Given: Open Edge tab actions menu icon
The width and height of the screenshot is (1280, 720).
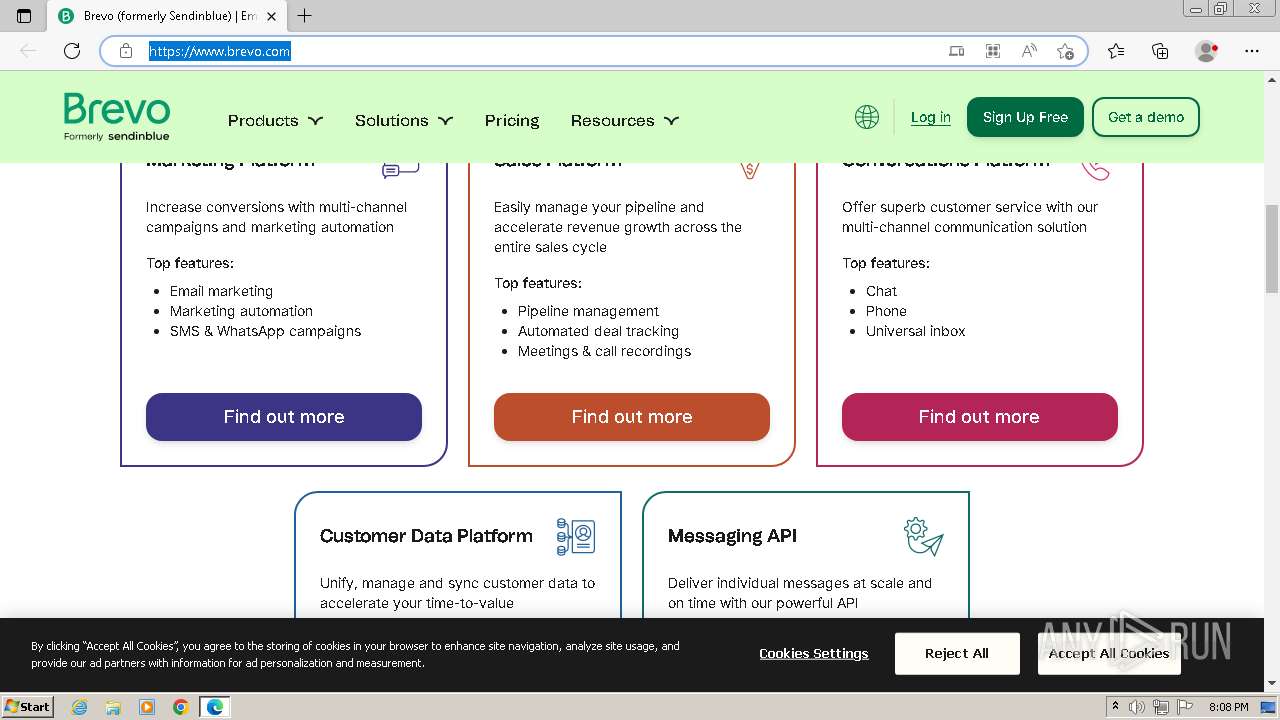Looking at the screenshot, I should (25, 16).
